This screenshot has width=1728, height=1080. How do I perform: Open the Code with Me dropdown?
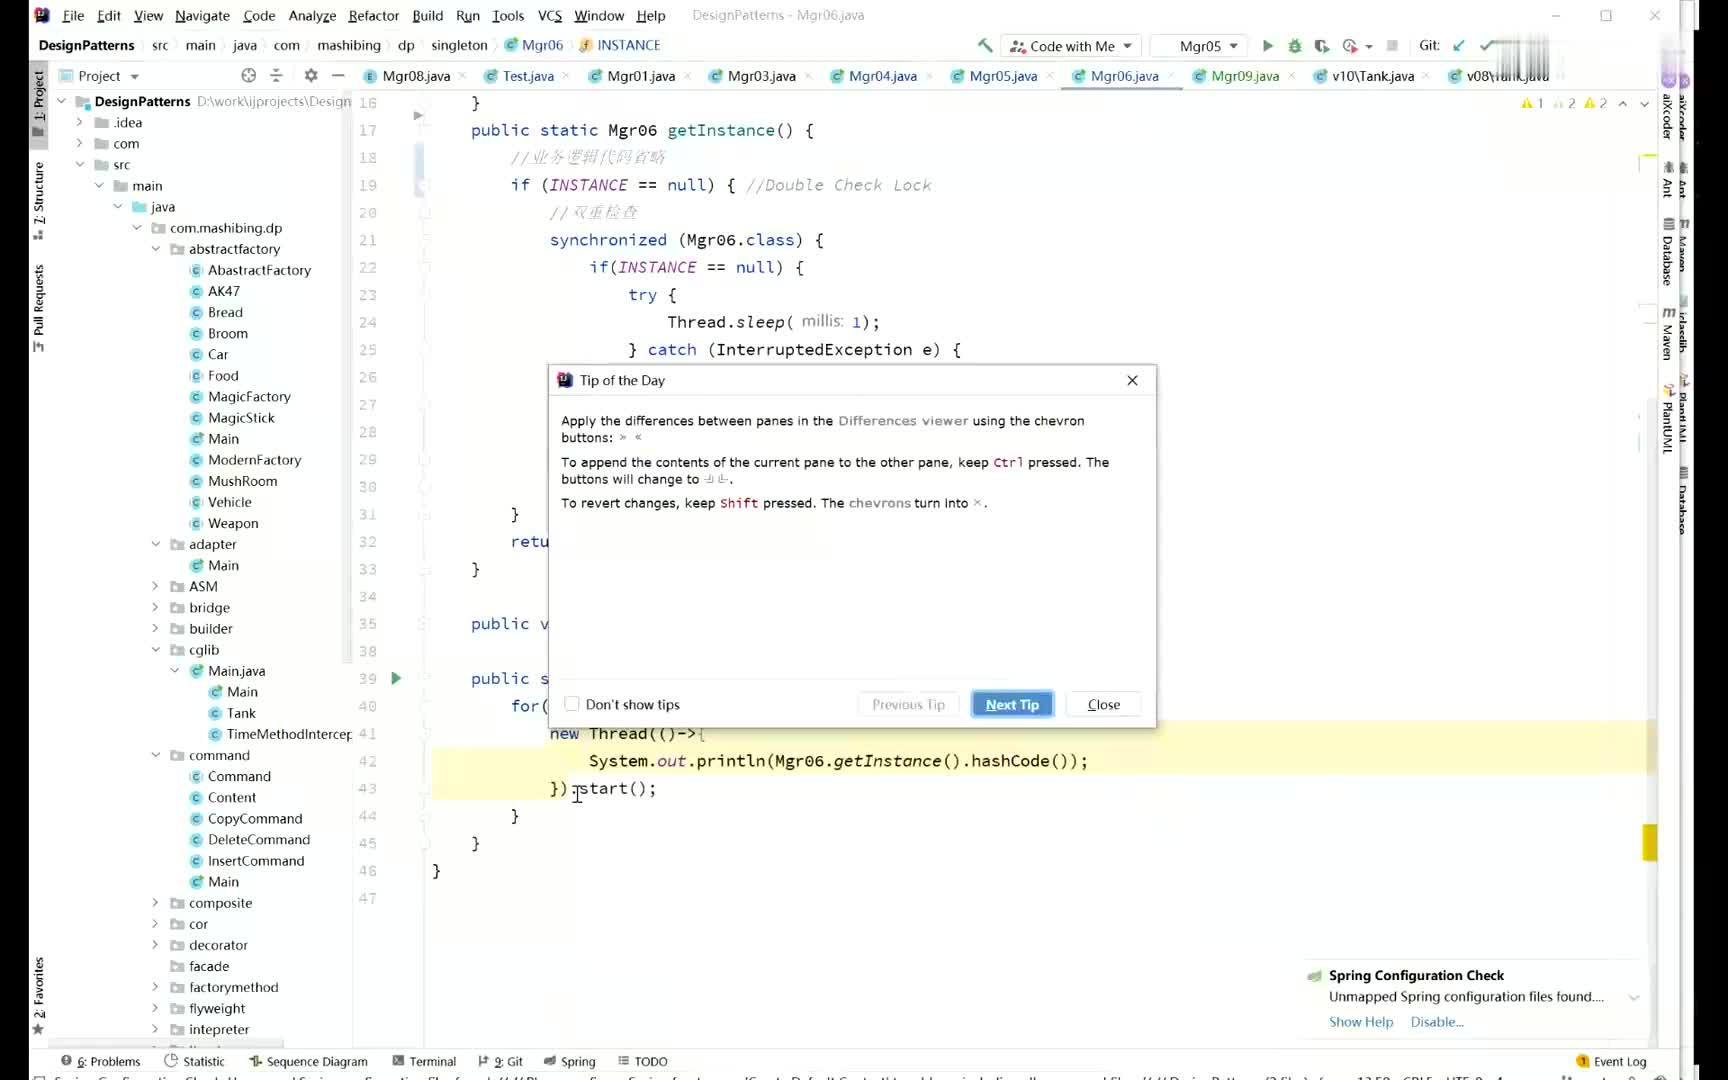click(1071, 46)
